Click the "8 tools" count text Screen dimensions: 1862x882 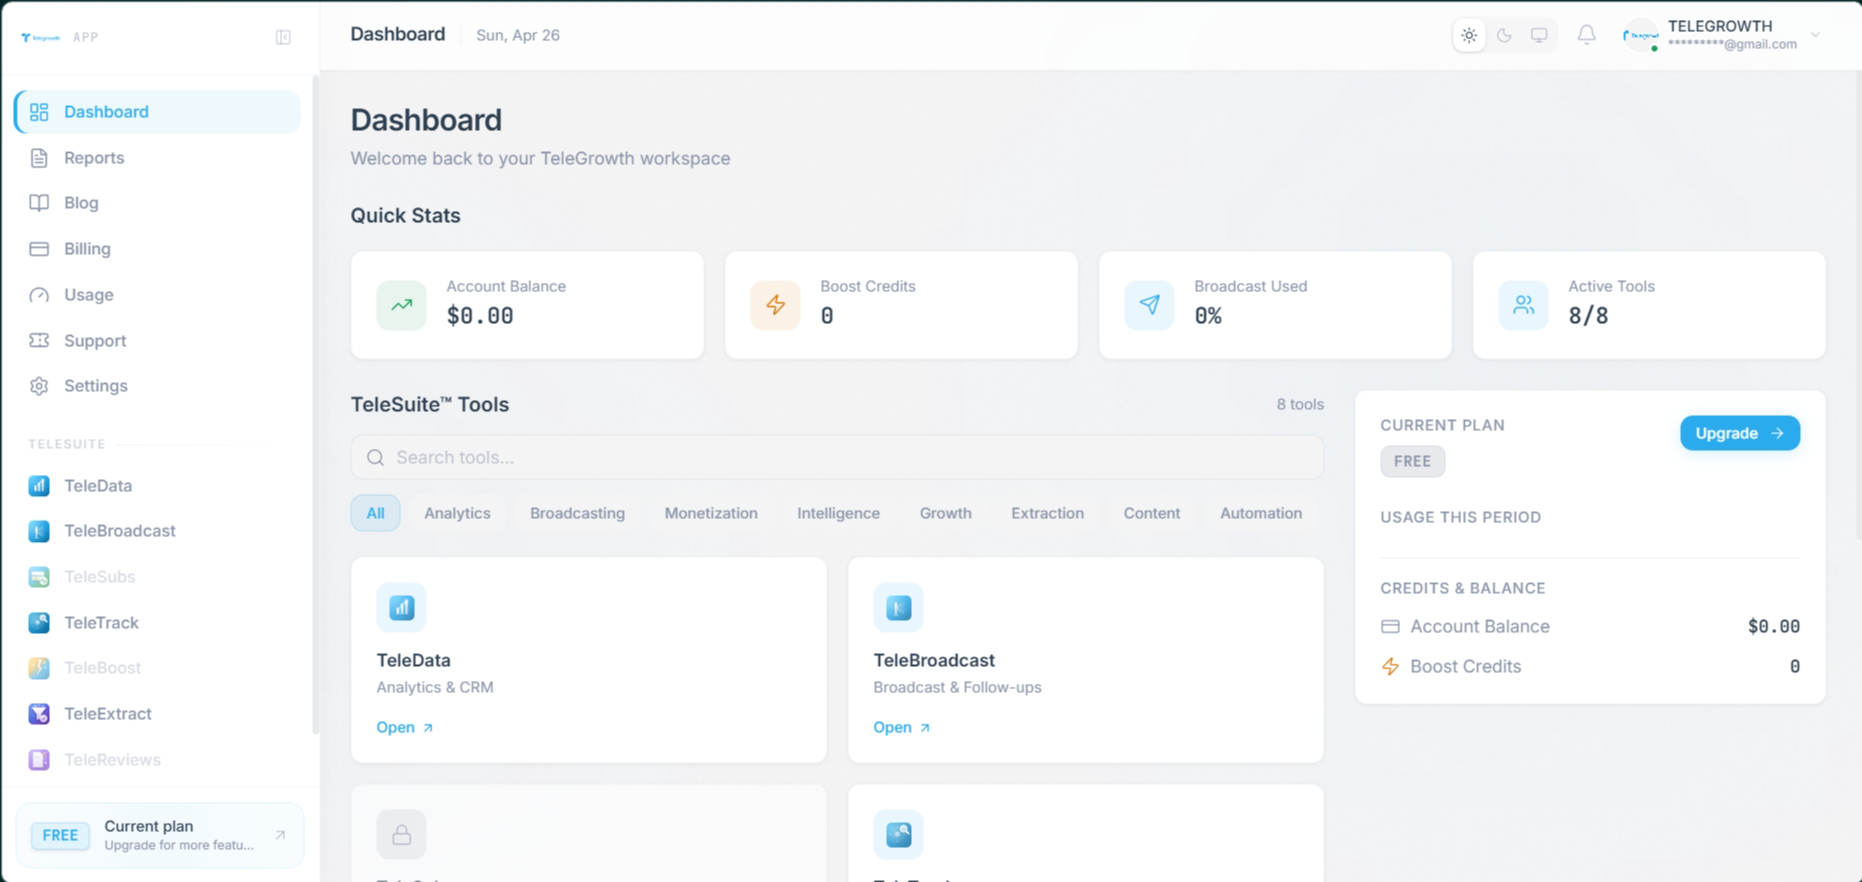pos(1300,404)
